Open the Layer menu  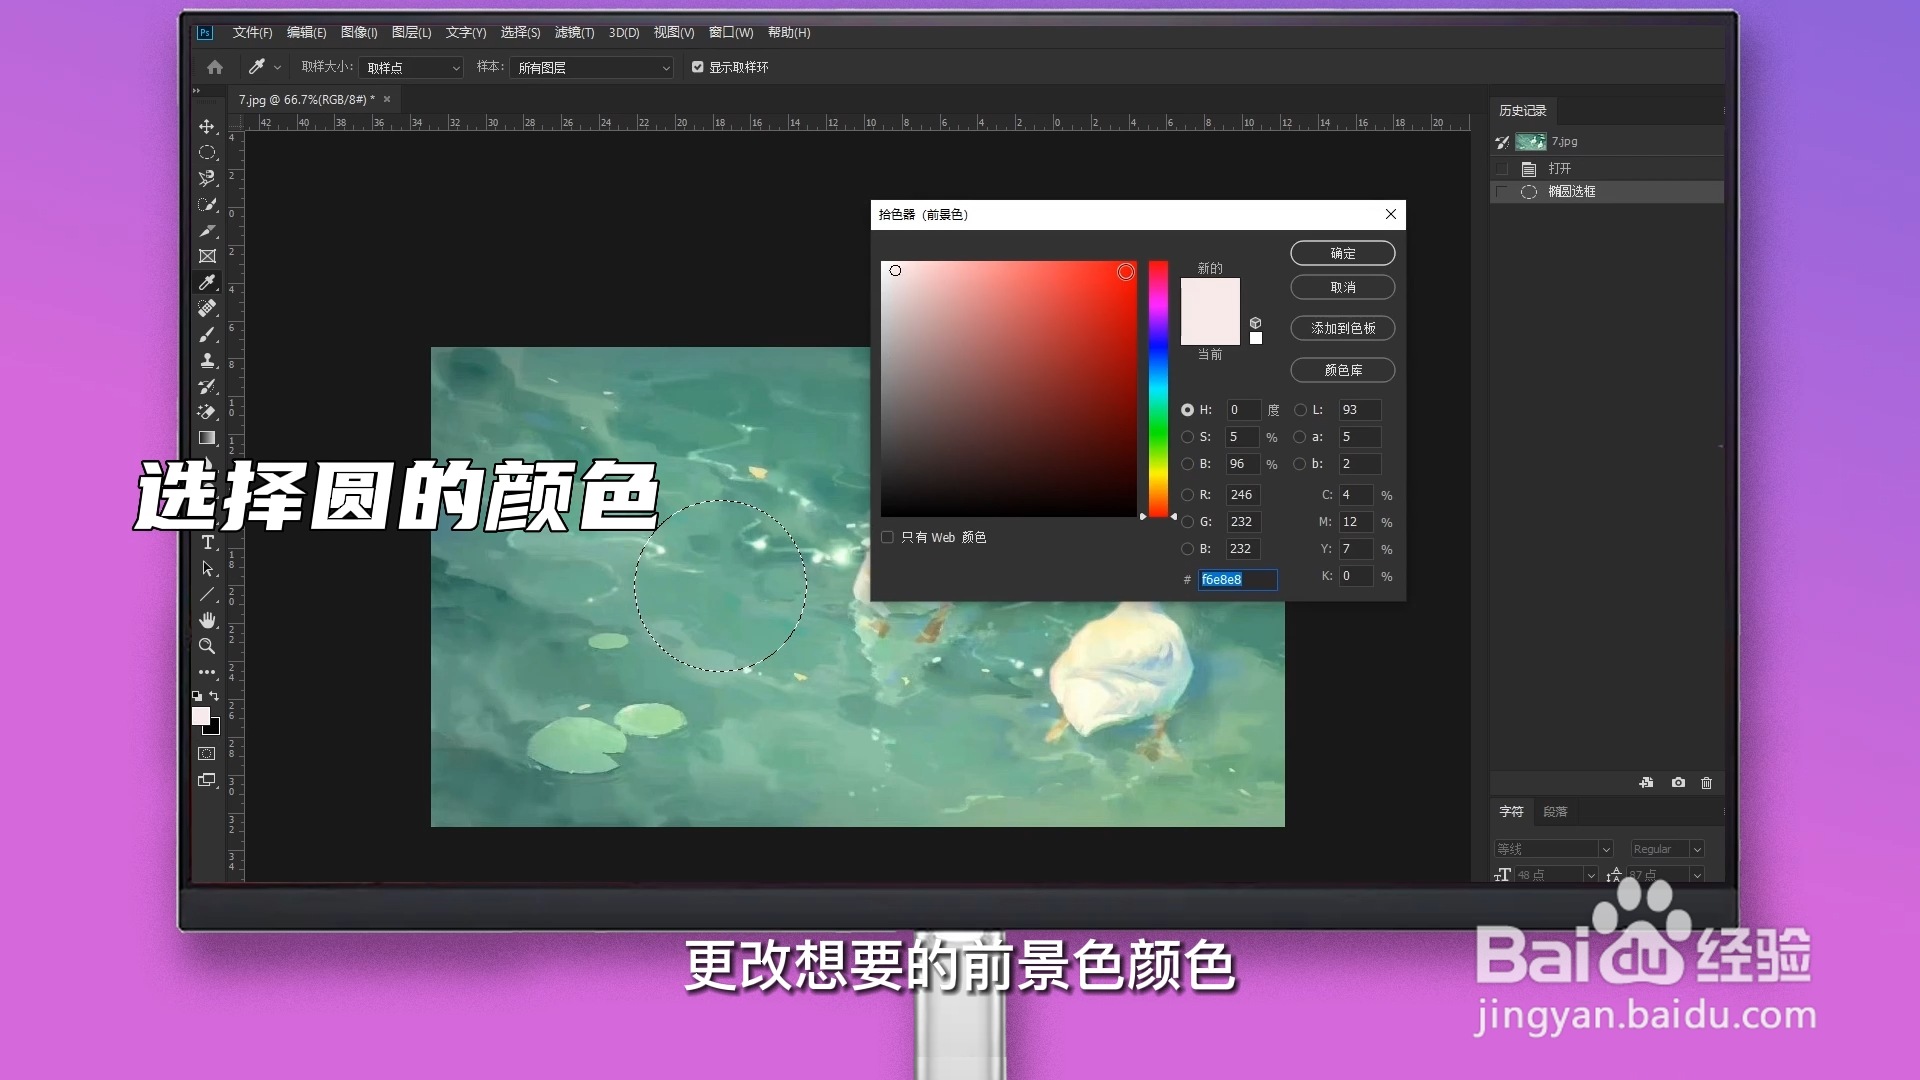[411, 33]
